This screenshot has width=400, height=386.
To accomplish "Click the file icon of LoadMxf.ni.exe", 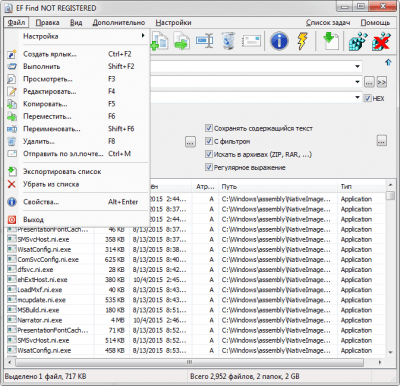I will click(x=12, y=290).
